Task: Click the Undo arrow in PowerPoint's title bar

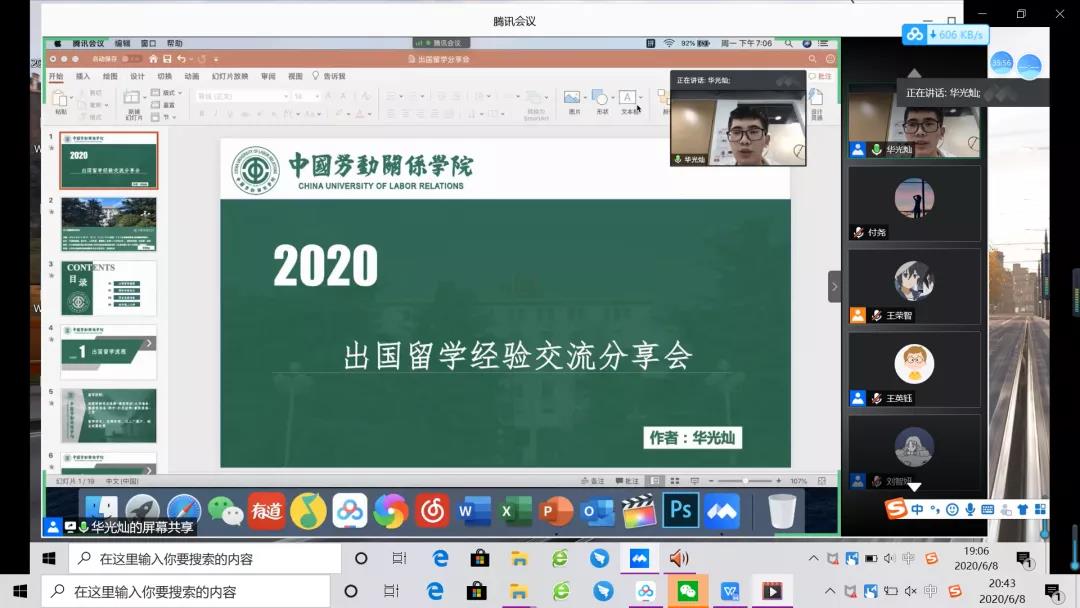Action: [181, 59]
